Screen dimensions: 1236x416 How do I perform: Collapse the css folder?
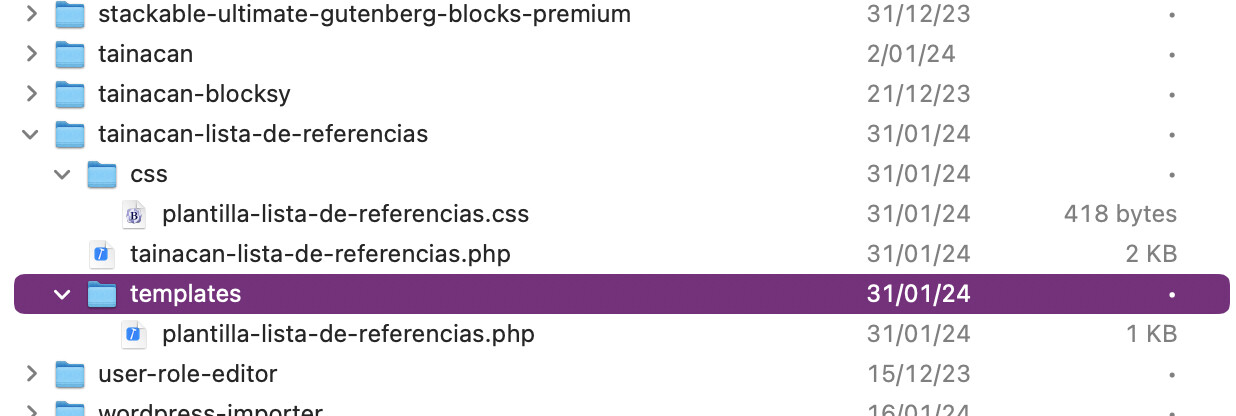point(64,174)
